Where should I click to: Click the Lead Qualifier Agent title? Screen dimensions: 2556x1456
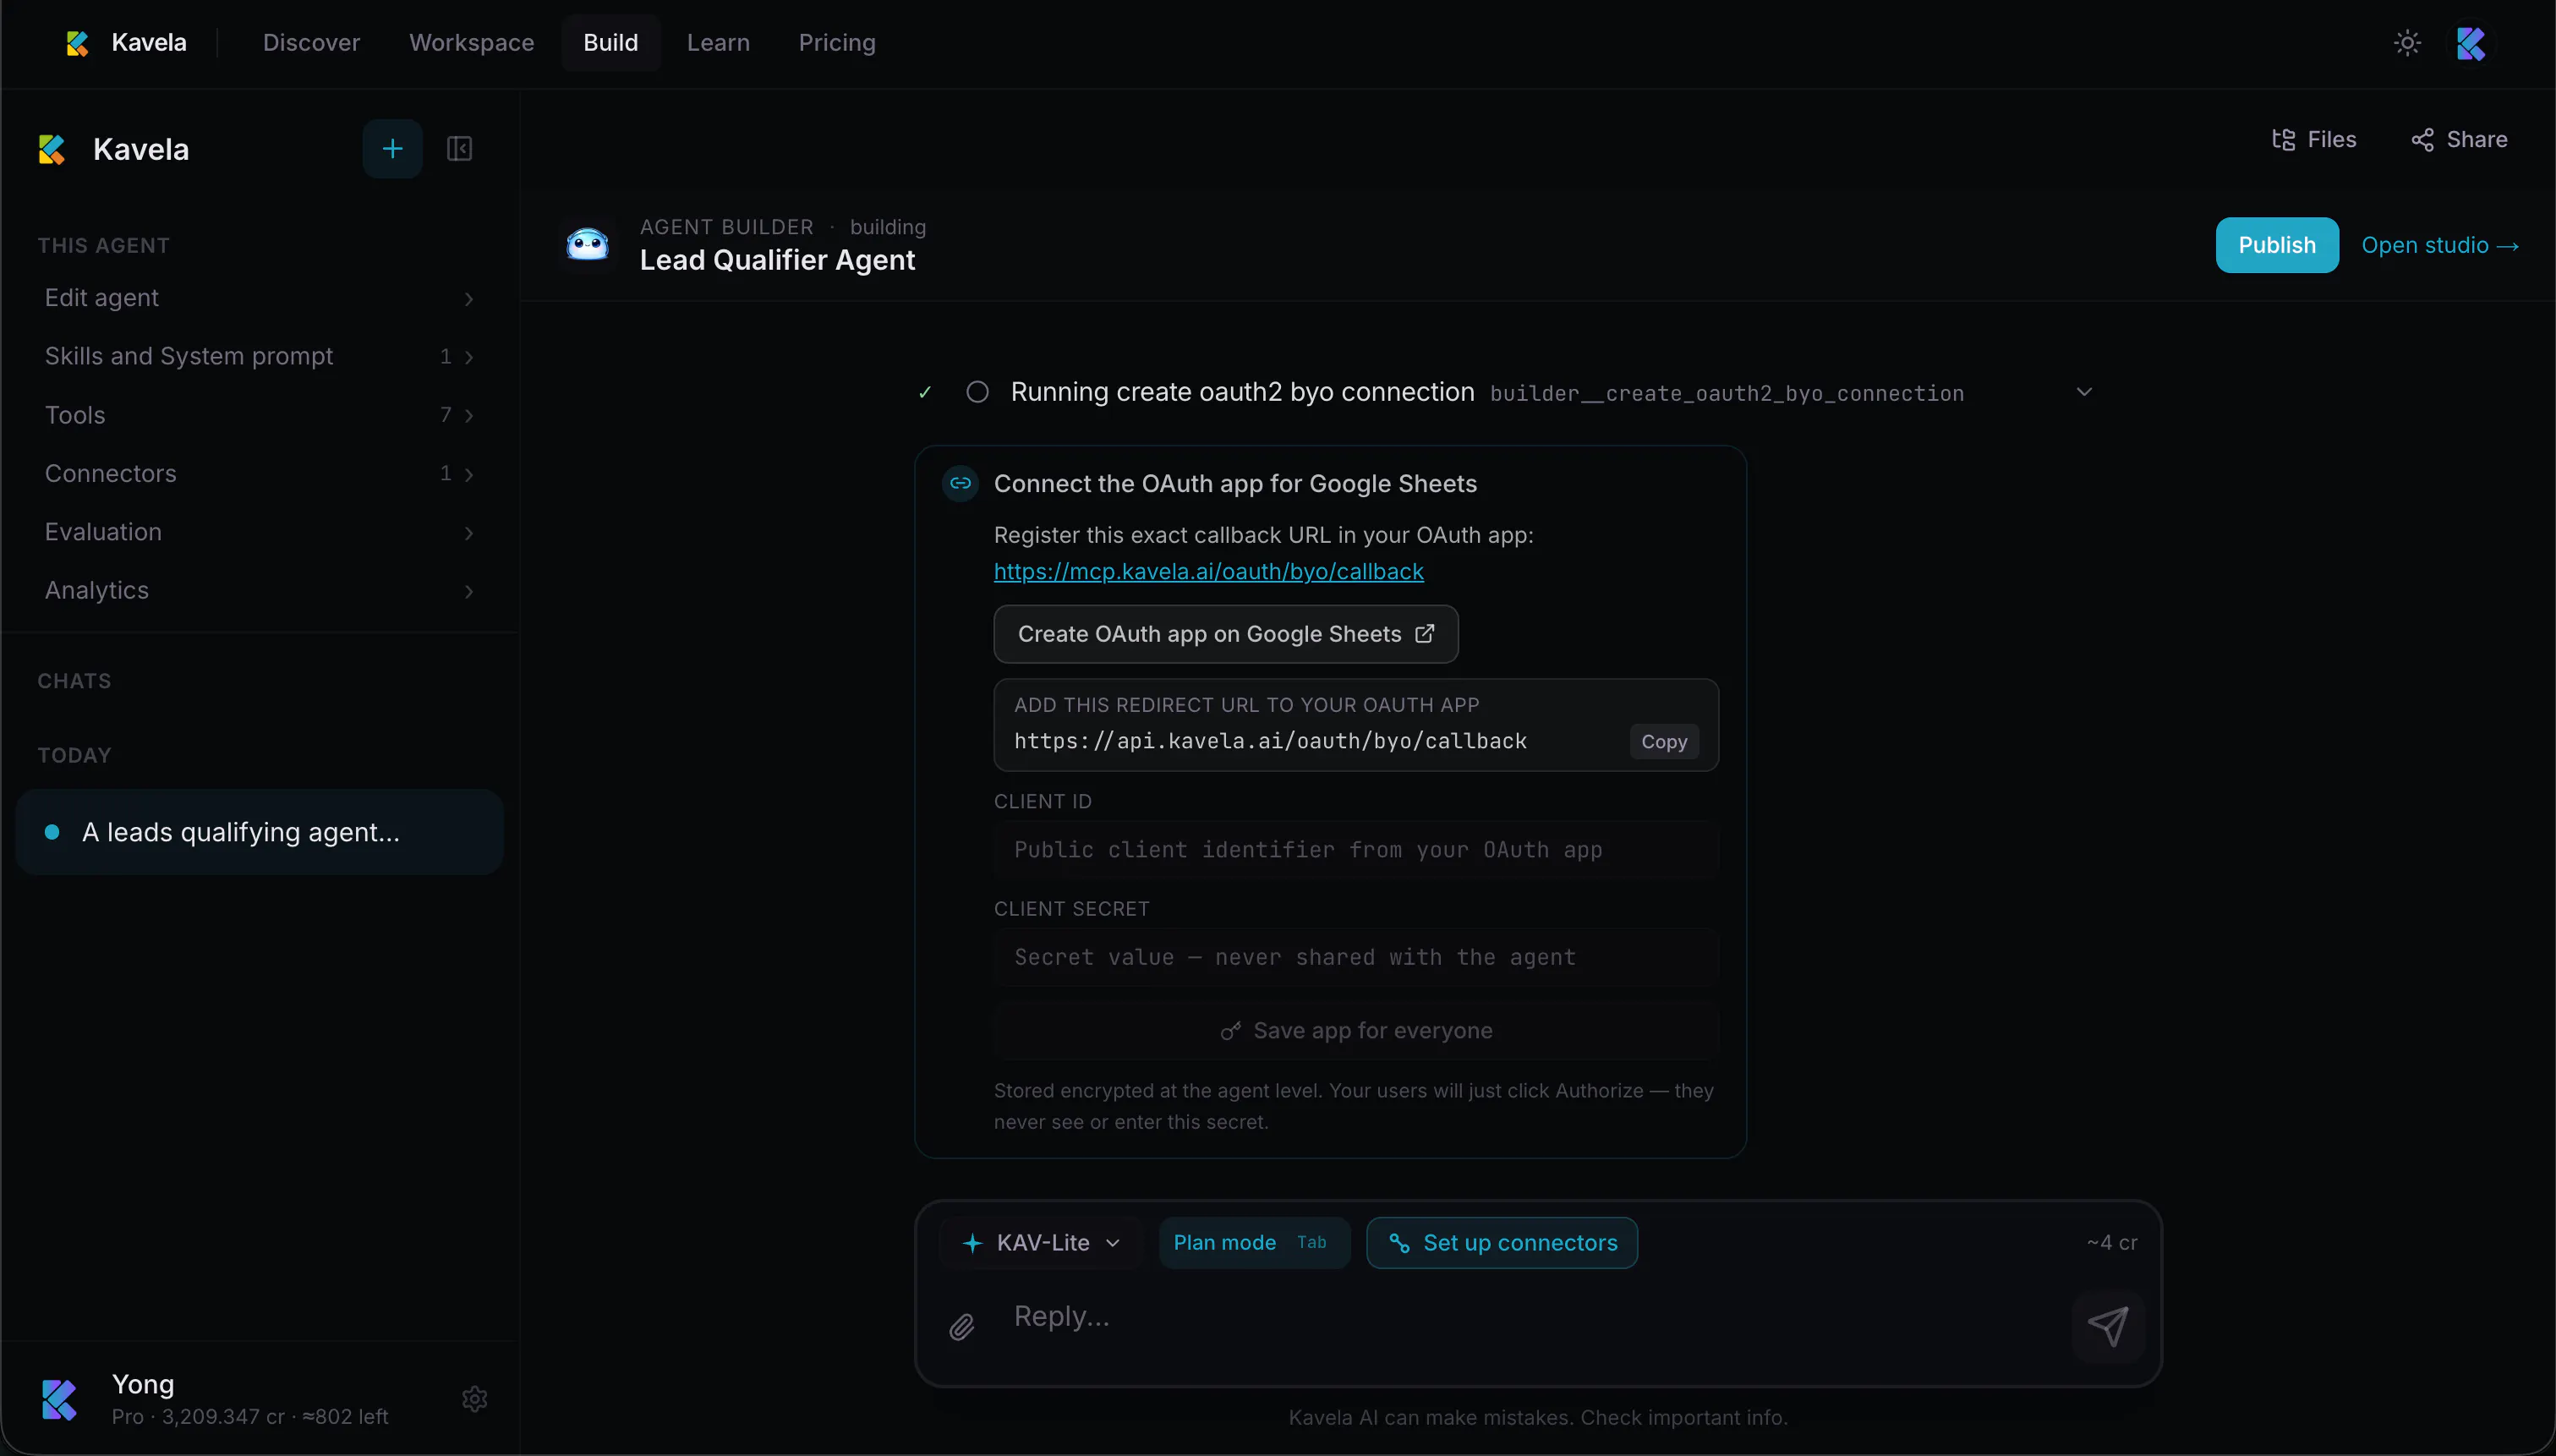point(777,260)
